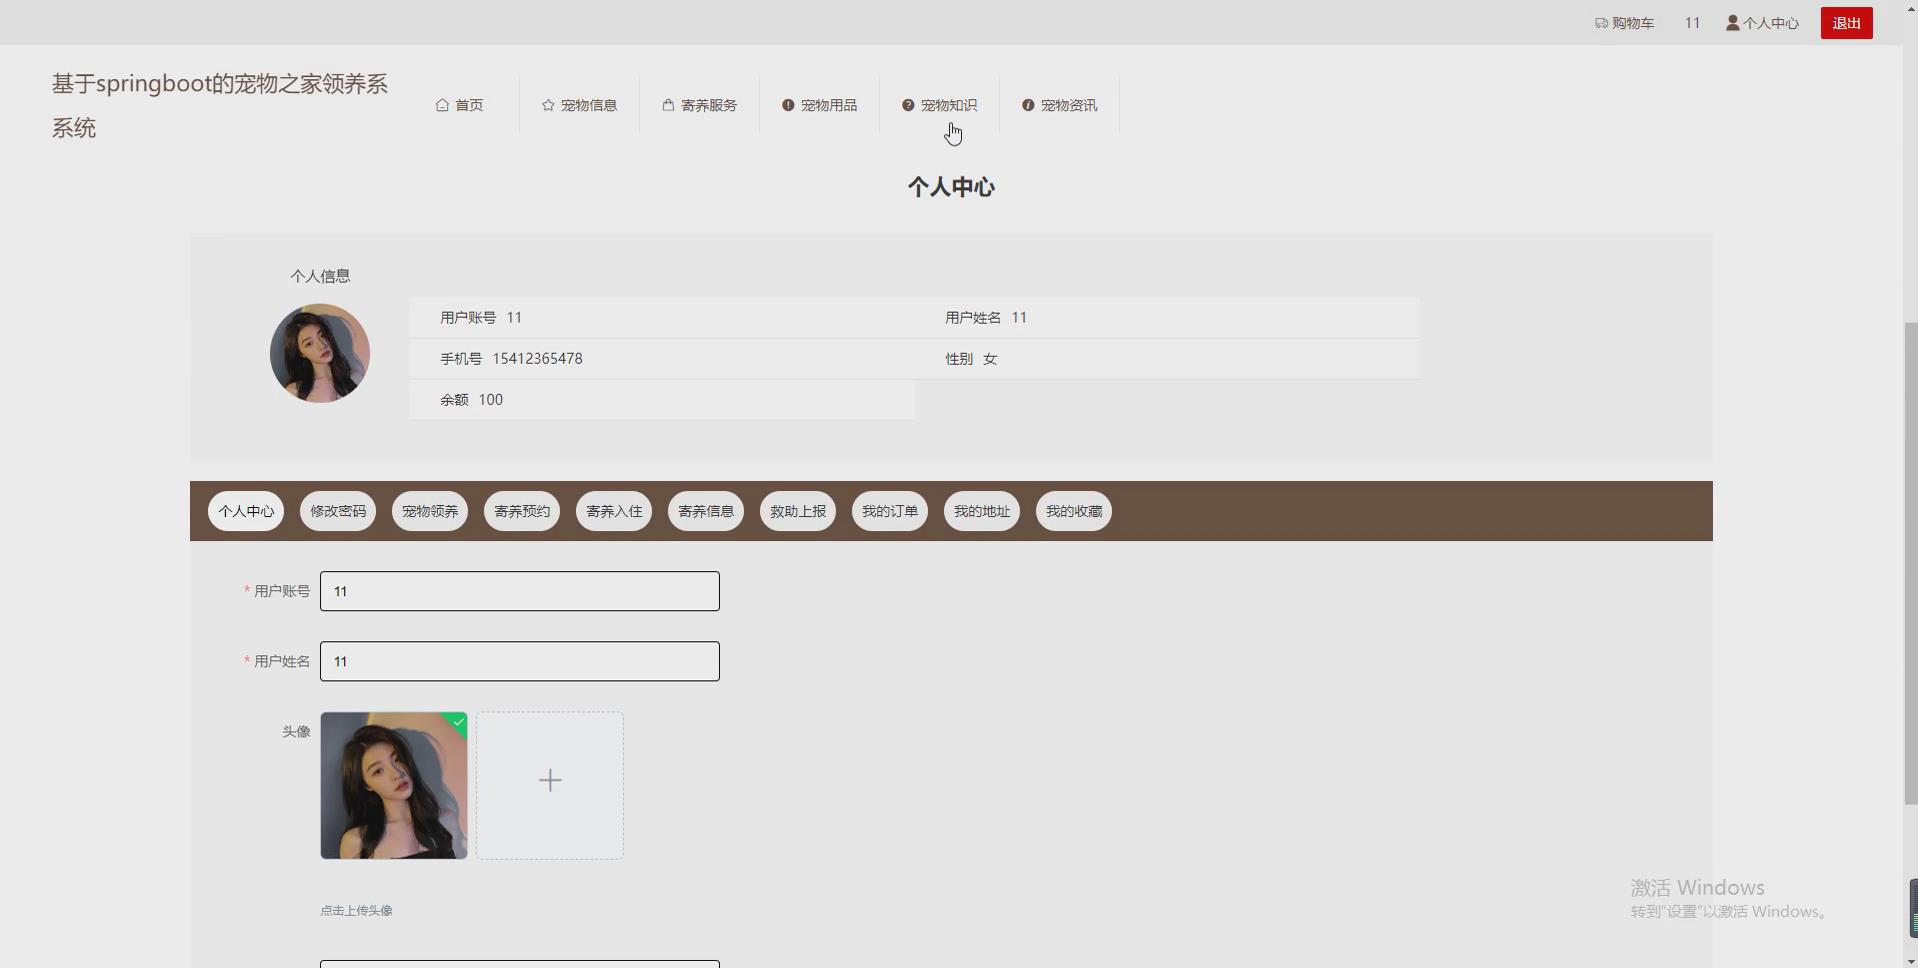Select the 我的收藏 tab
The width and height of the screenshot is (1918, 968).
coord(1074,511)
